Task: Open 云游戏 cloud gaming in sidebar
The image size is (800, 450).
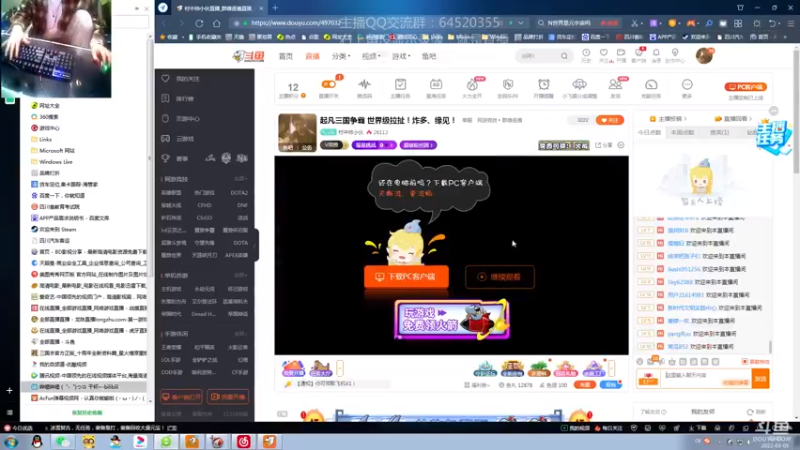Action: 185,139
